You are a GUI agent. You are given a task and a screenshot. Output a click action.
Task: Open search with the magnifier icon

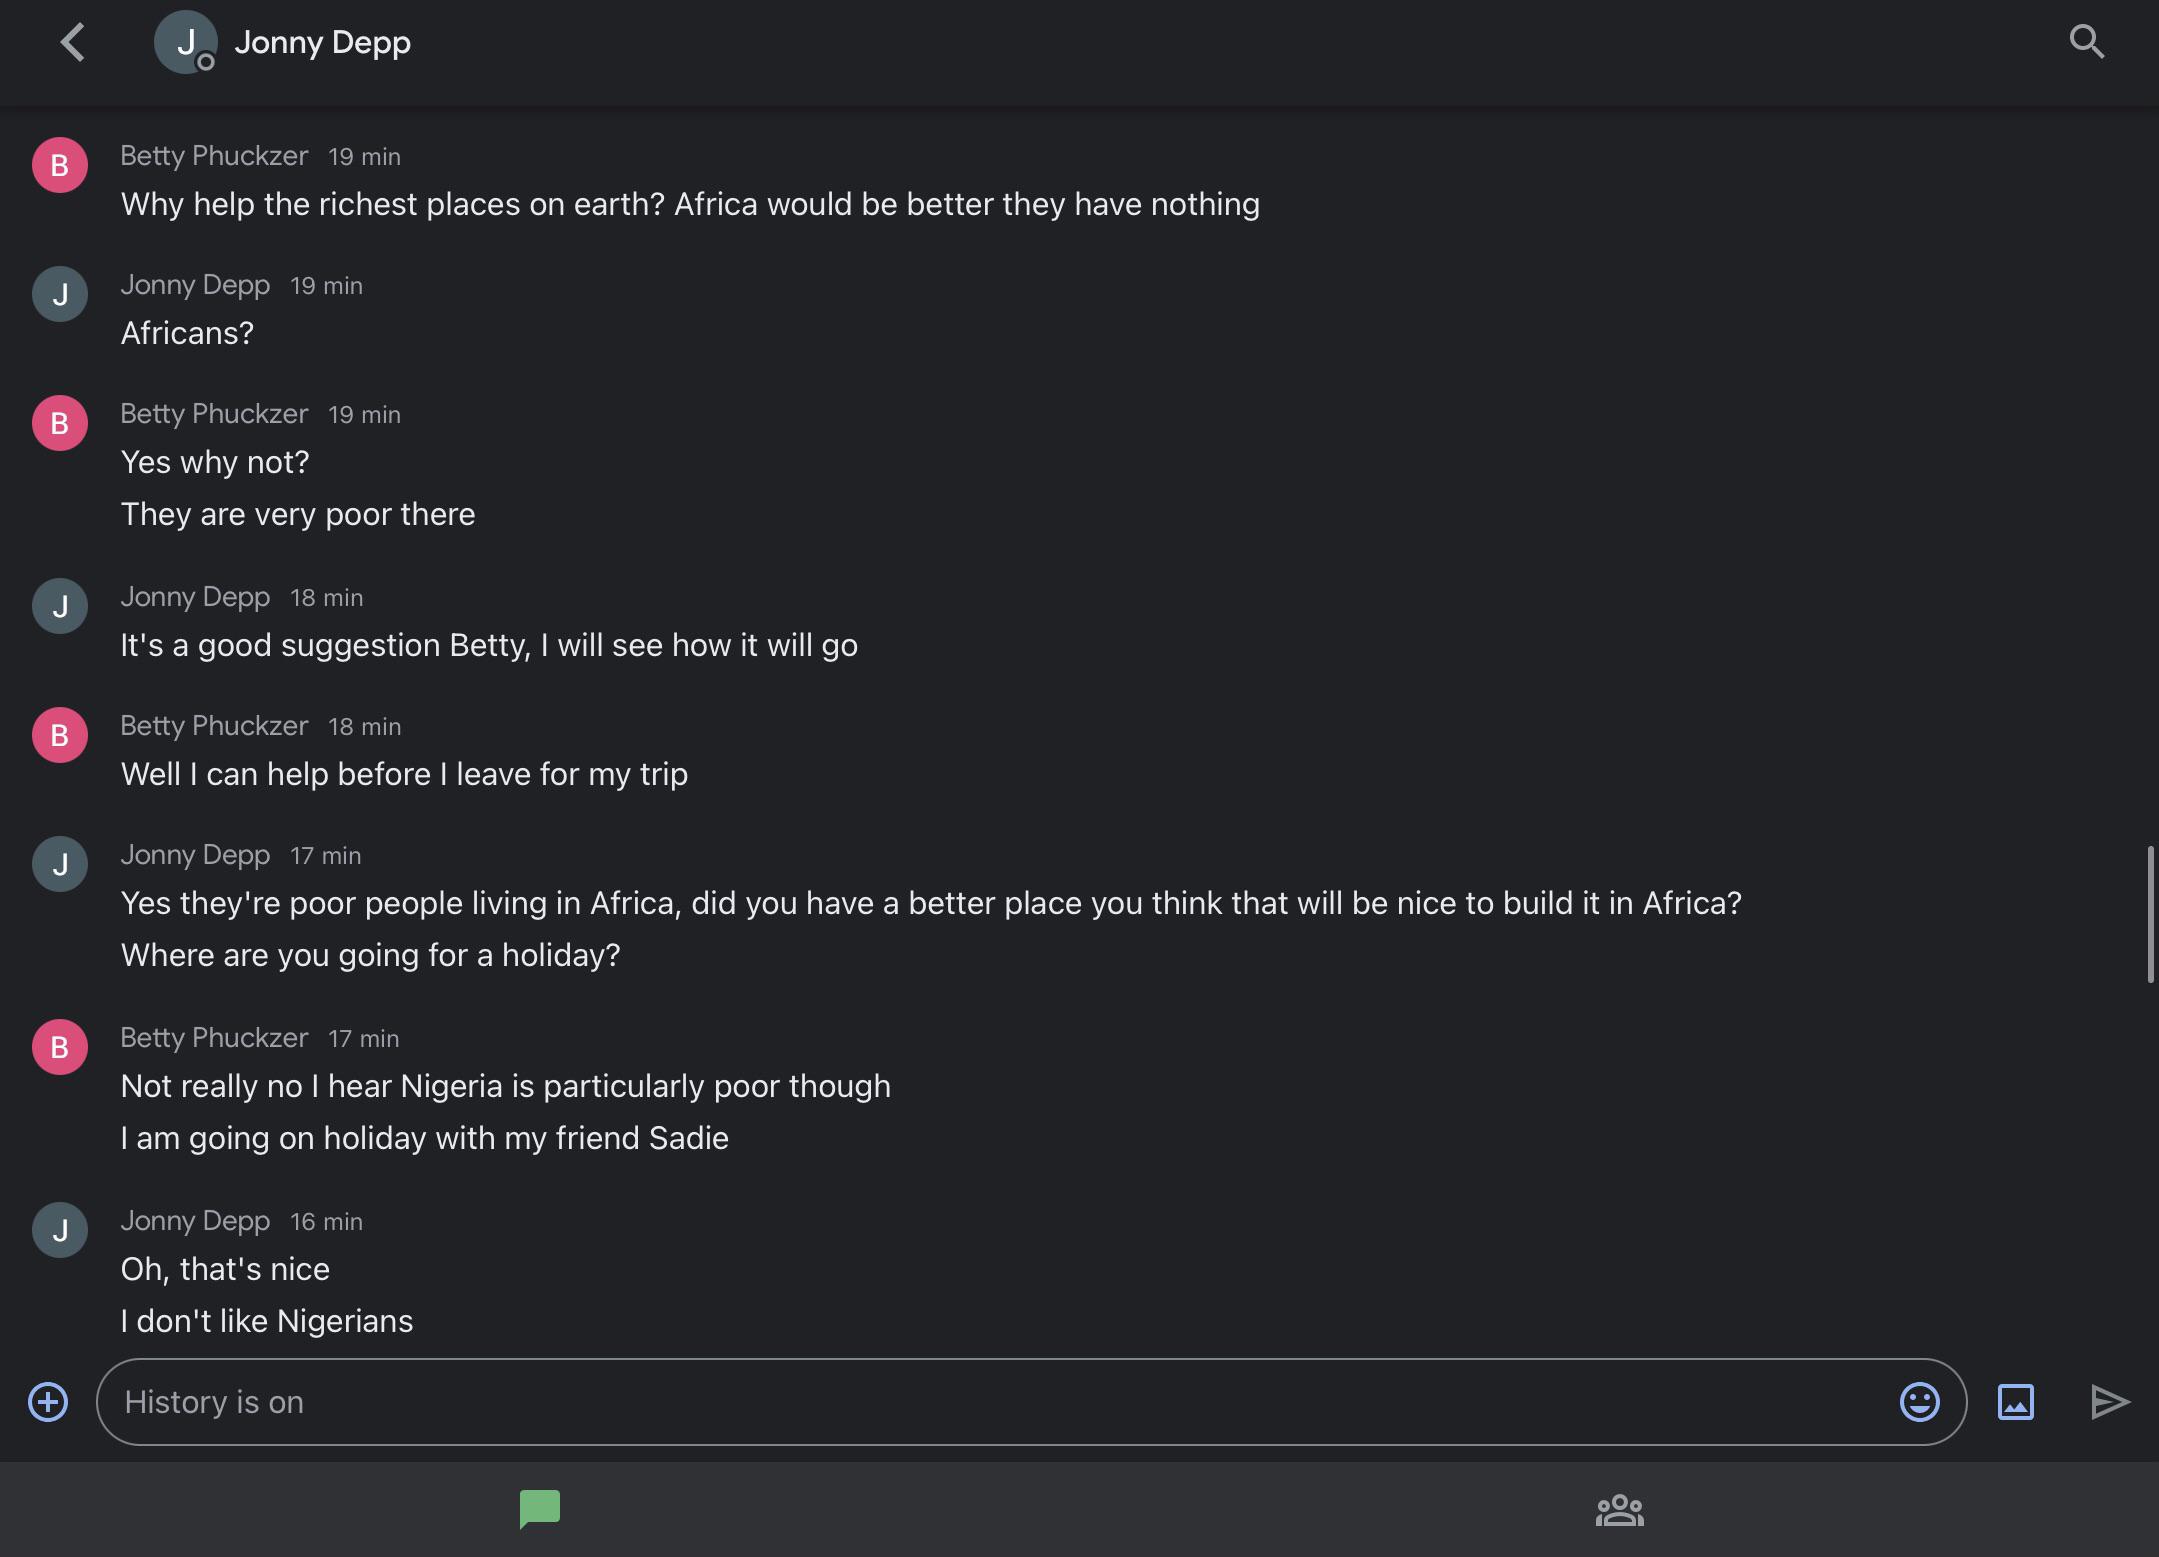pyautogui.click(x=2086, y=42)
